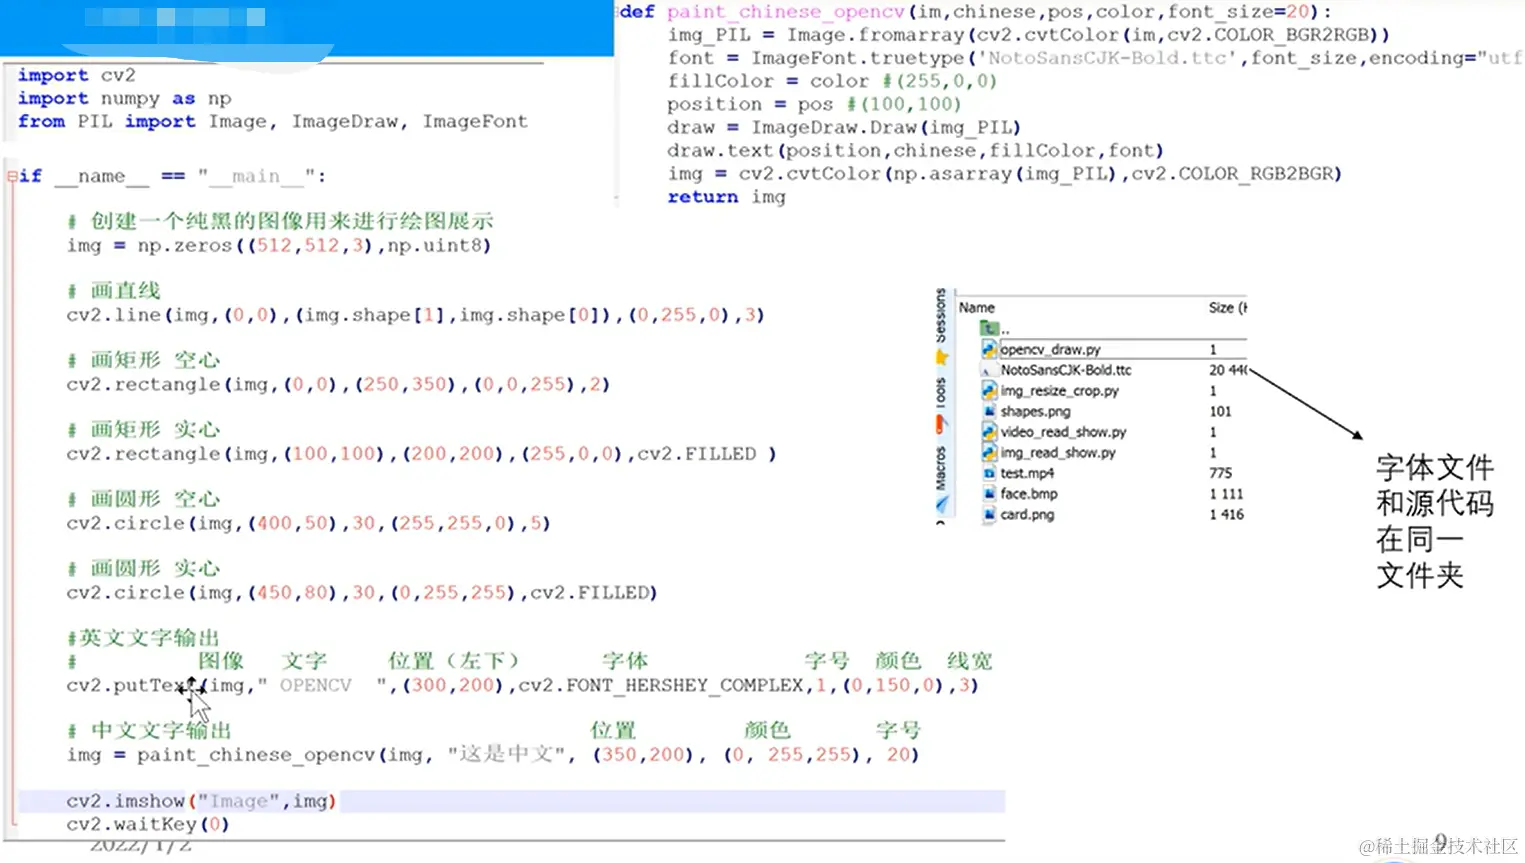Select the Python icon beside img_resize_crop.py

(989, 391)
